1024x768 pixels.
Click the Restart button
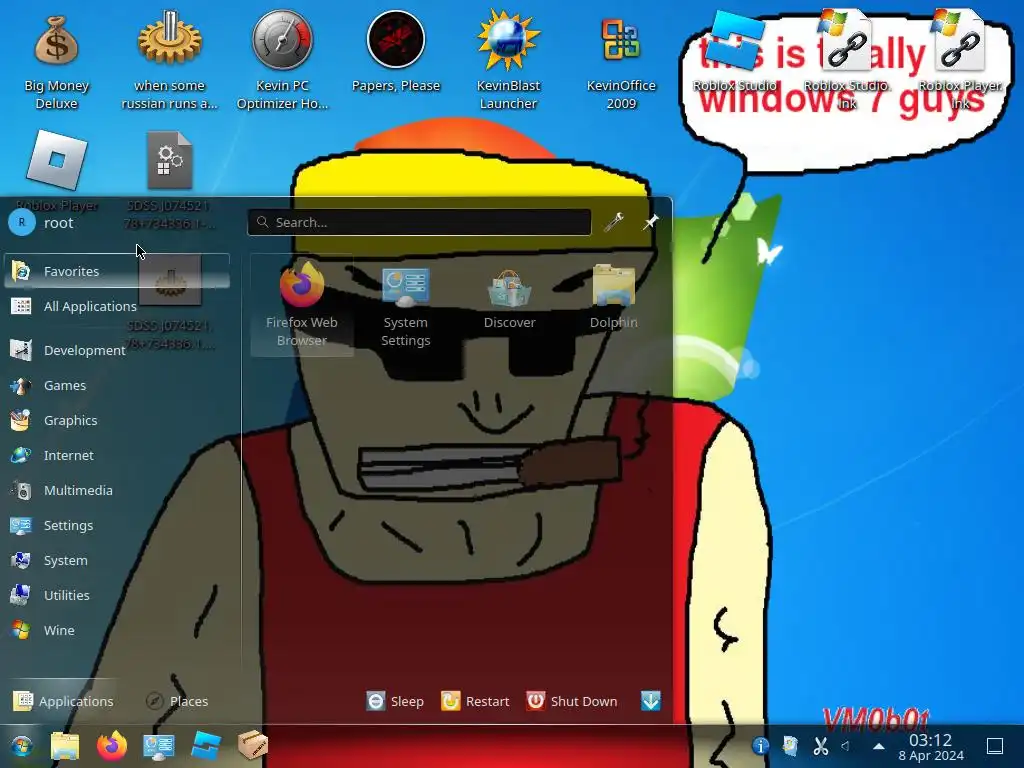[475, 701]
